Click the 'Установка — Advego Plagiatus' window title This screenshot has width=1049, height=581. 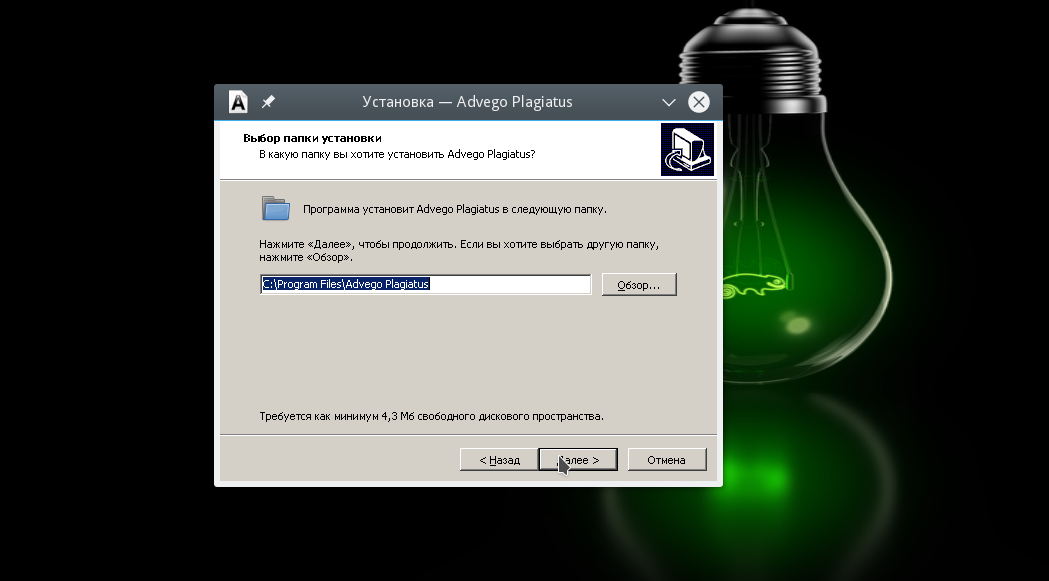point(467,102)
